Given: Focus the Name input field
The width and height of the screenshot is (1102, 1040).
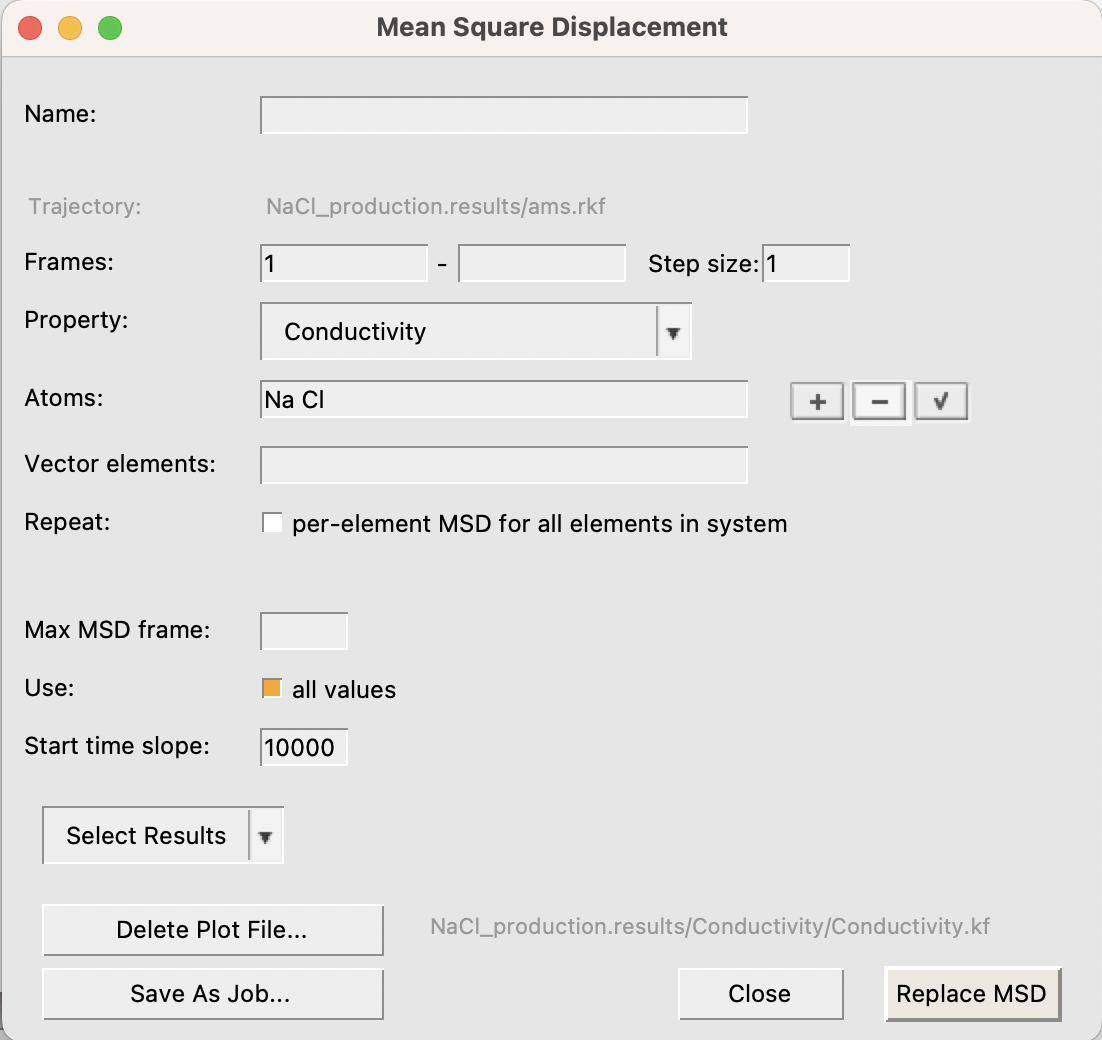Looking at the screenshot, I should click(x=503, y=115).
